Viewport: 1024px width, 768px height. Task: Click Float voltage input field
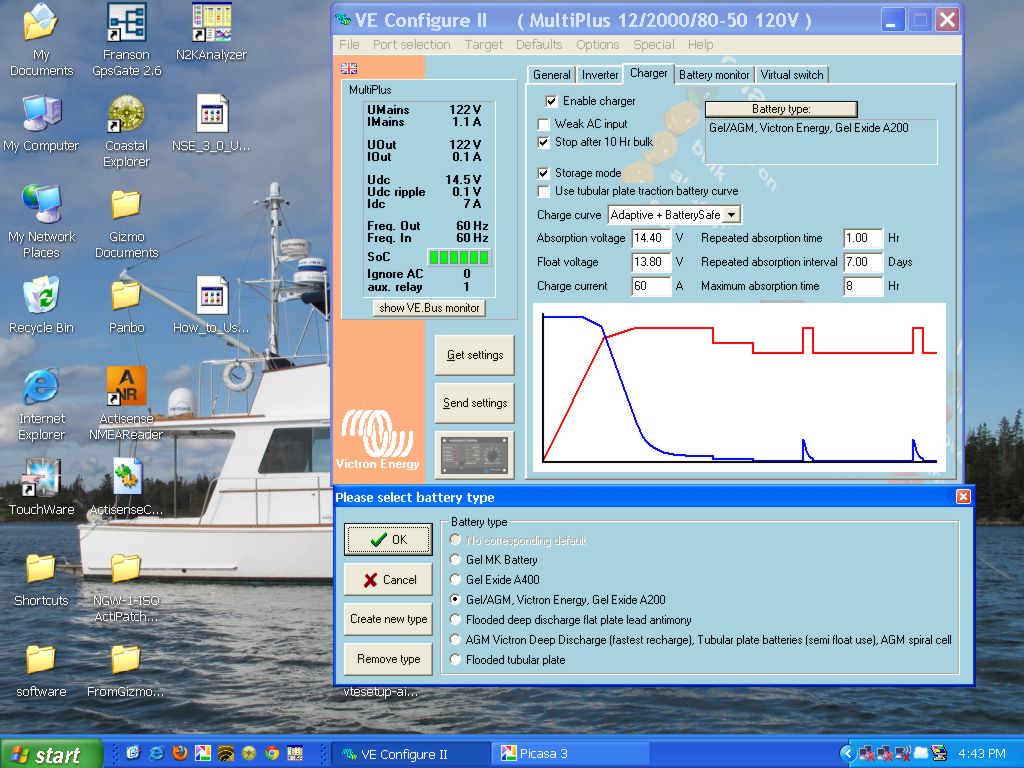[650, 262]
